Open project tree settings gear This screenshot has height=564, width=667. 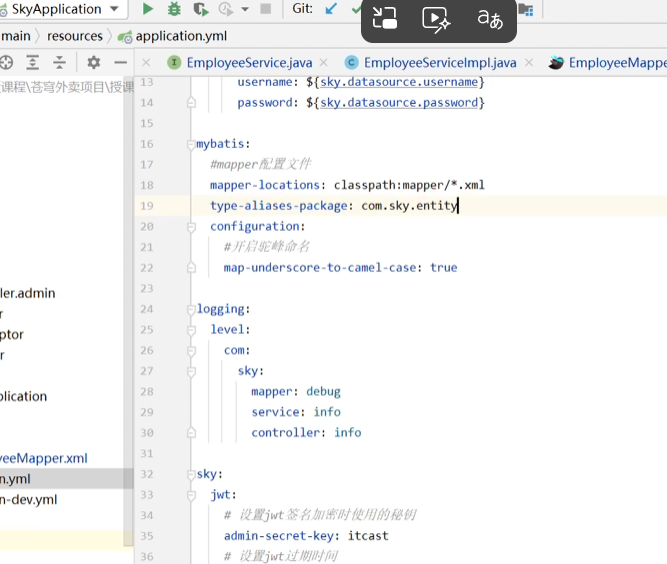[94, 63]
